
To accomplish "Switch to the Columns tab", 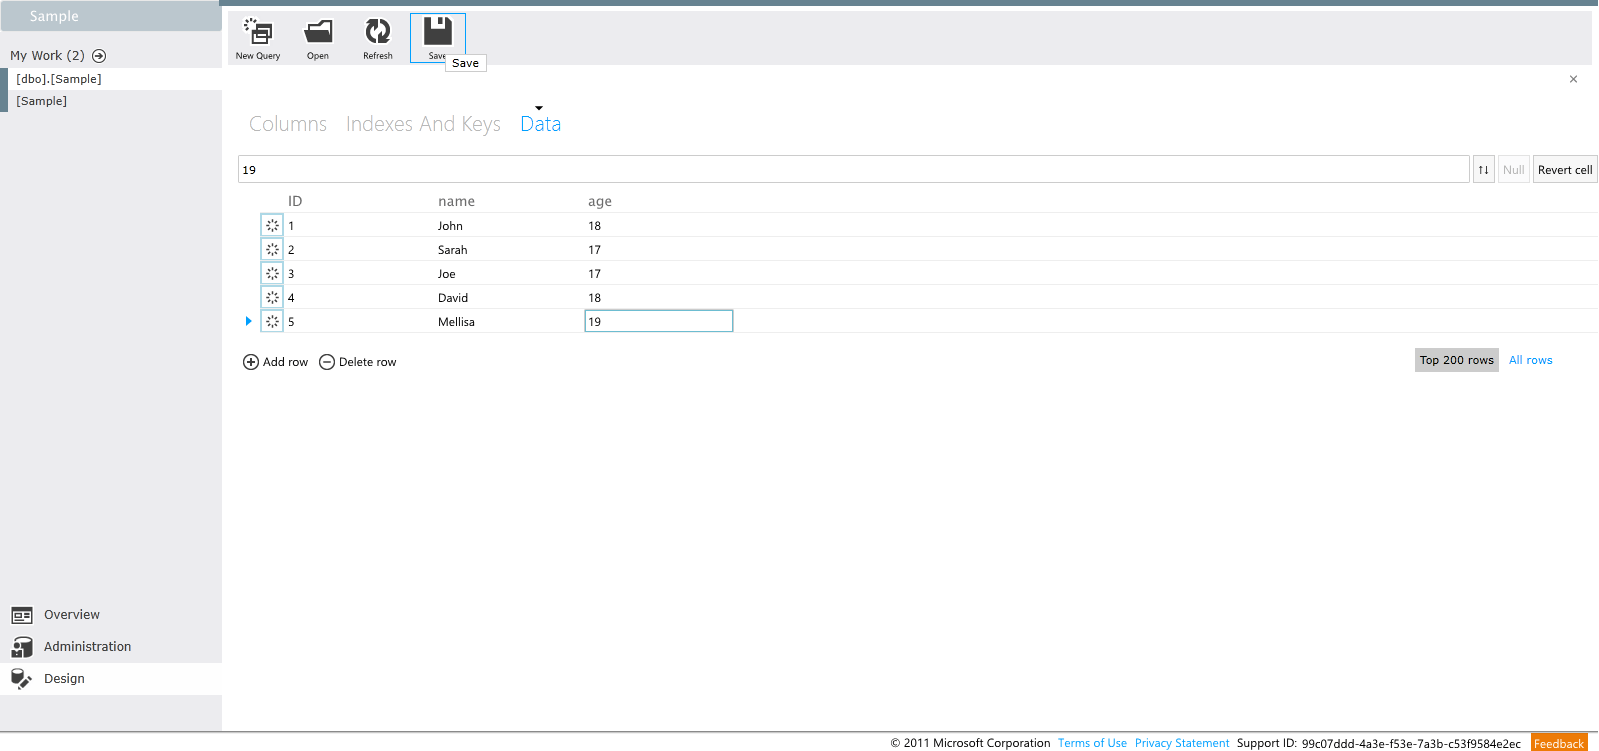I will 288,124.
